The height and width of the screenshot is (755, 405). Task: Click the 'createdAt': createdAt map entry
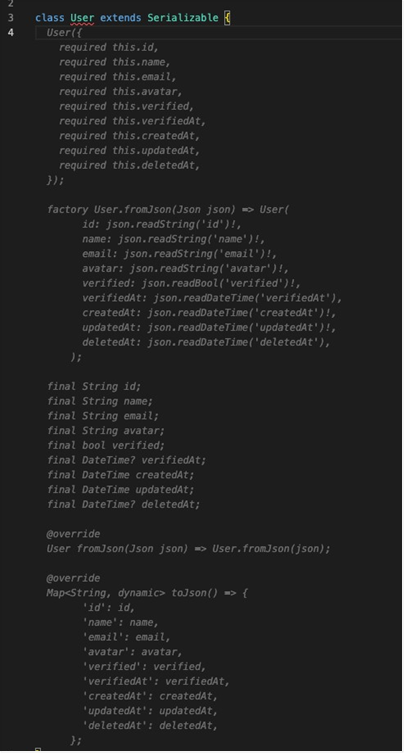click(x=150, y=696)
